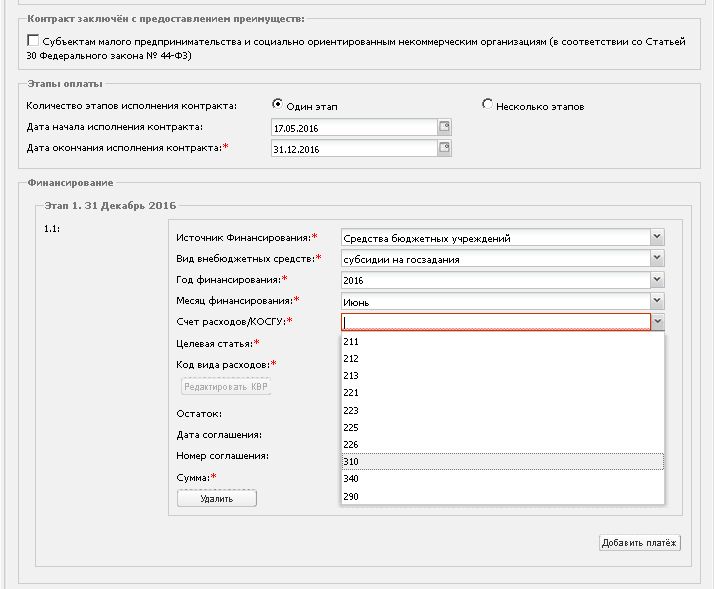Focus the contract end date field 31.12.2016
This screenshot has width=714, height=589.
[354, 149]
